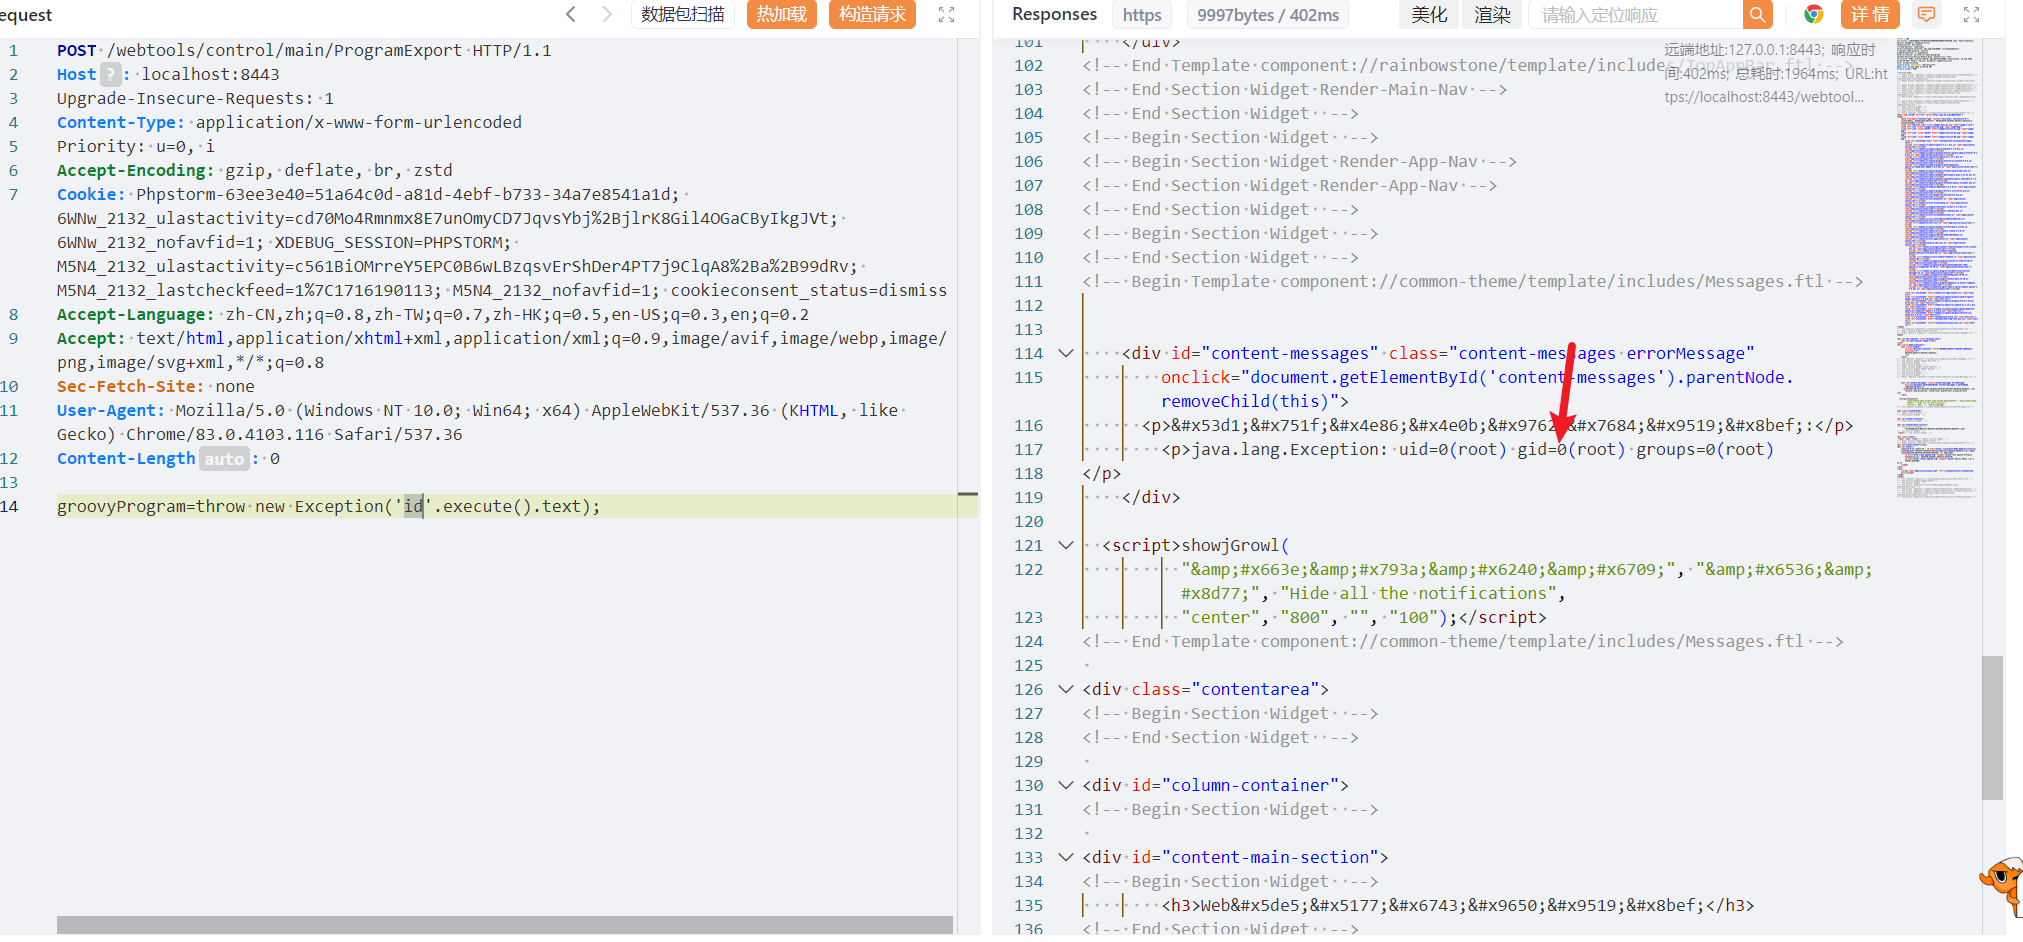
Task: Click the 构造请求 build request button
Action: (872, 14)
